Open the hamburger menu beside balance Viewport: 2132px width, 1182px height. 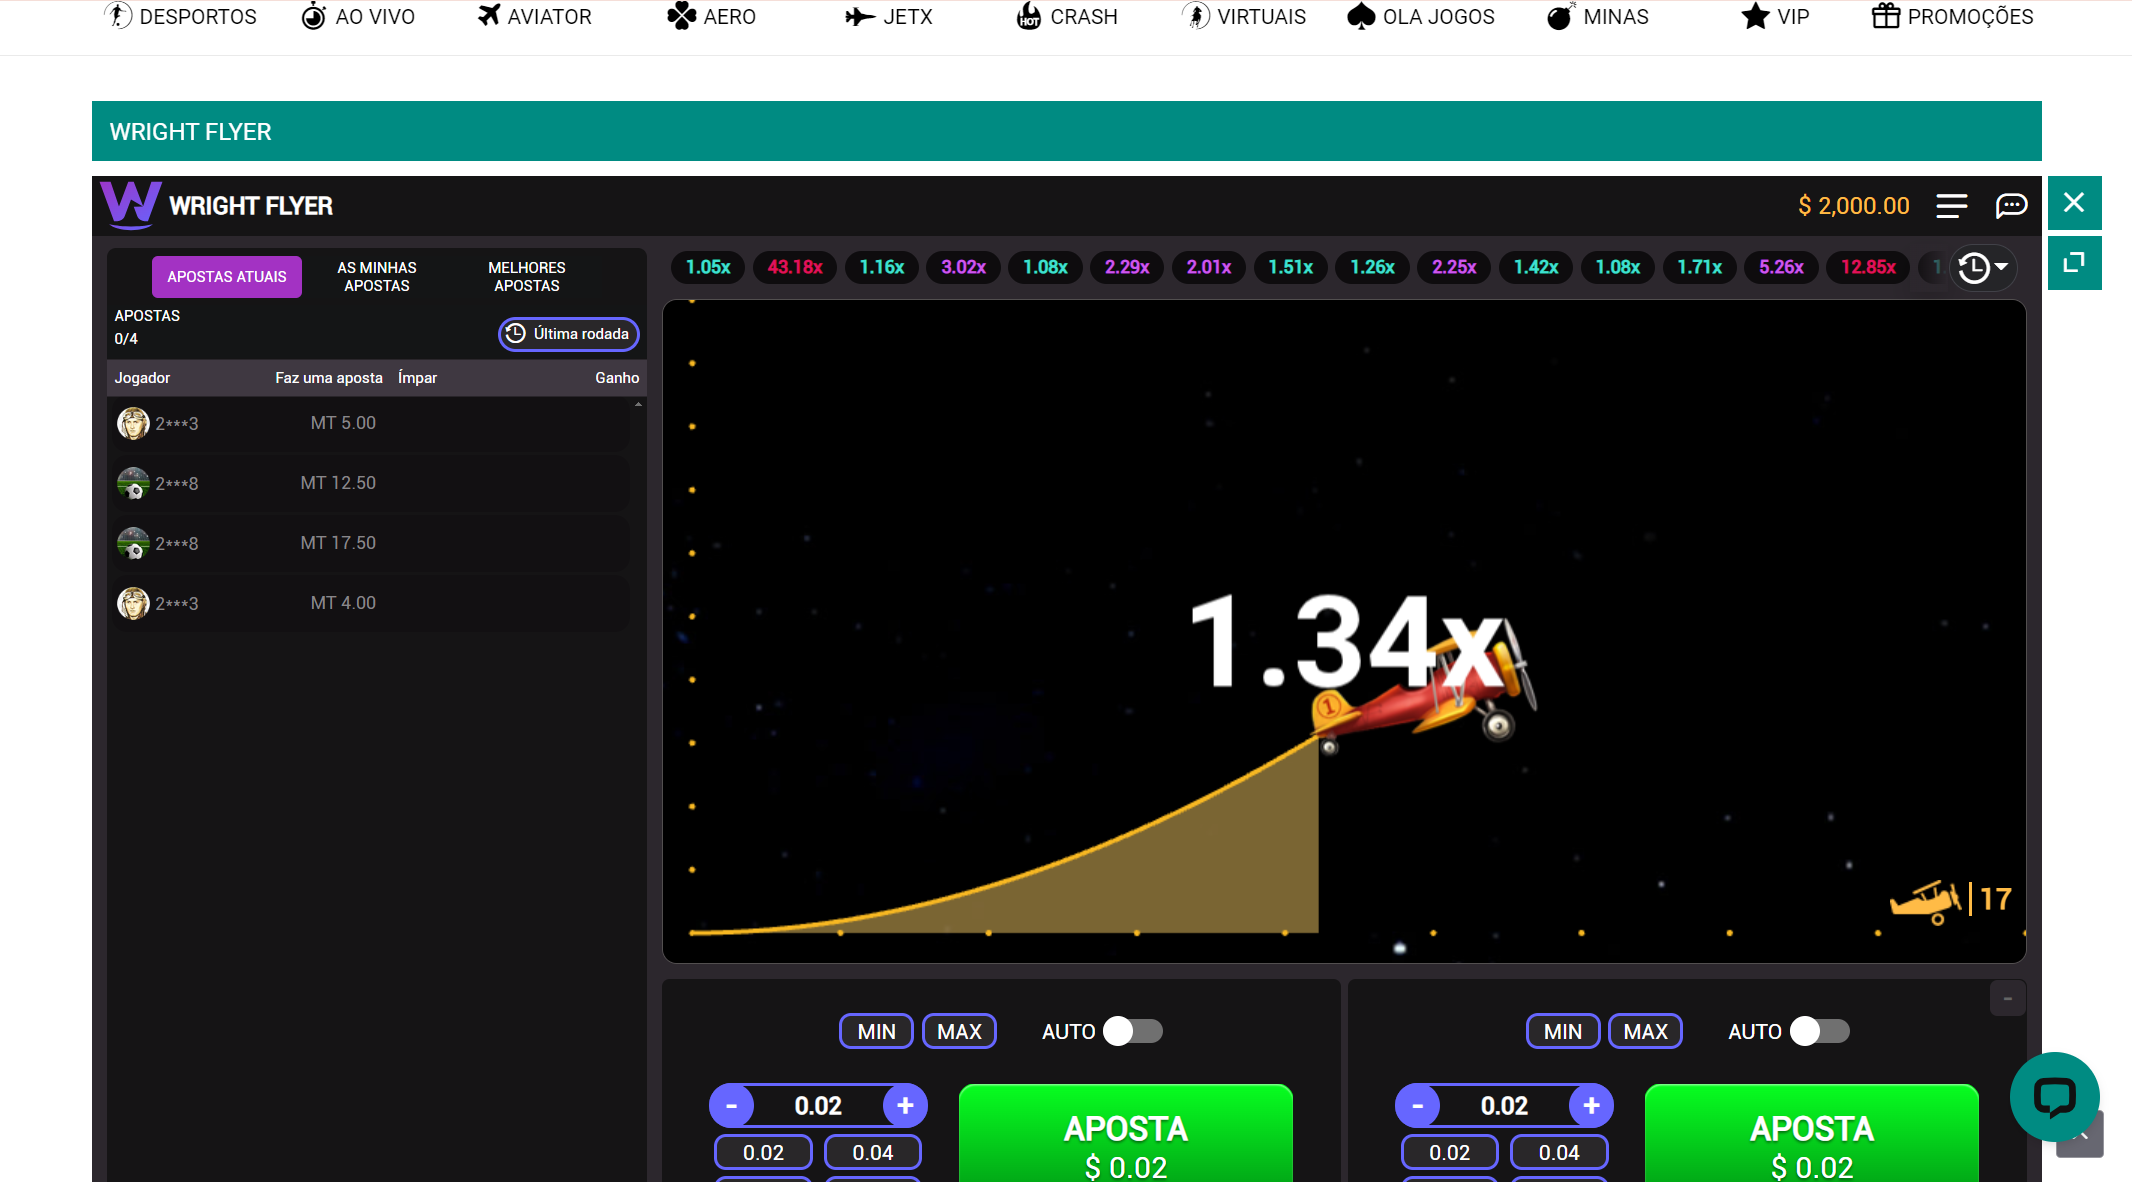[1951, 206]
